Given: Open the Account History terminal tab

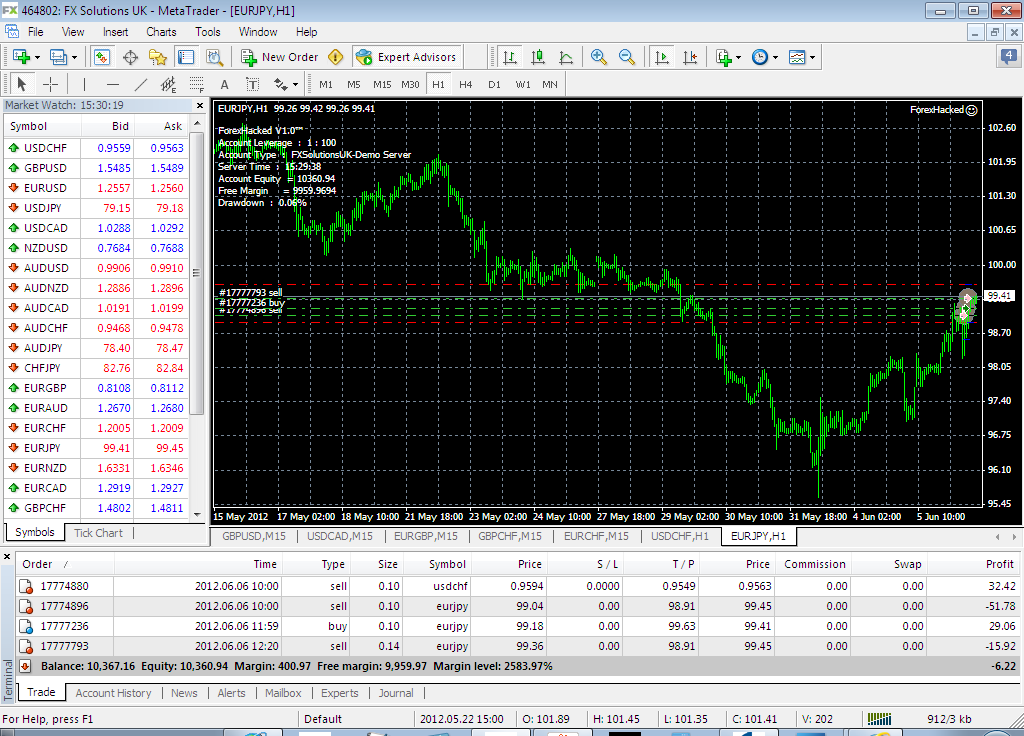Looking at the screenshot, I should [113, 693].
